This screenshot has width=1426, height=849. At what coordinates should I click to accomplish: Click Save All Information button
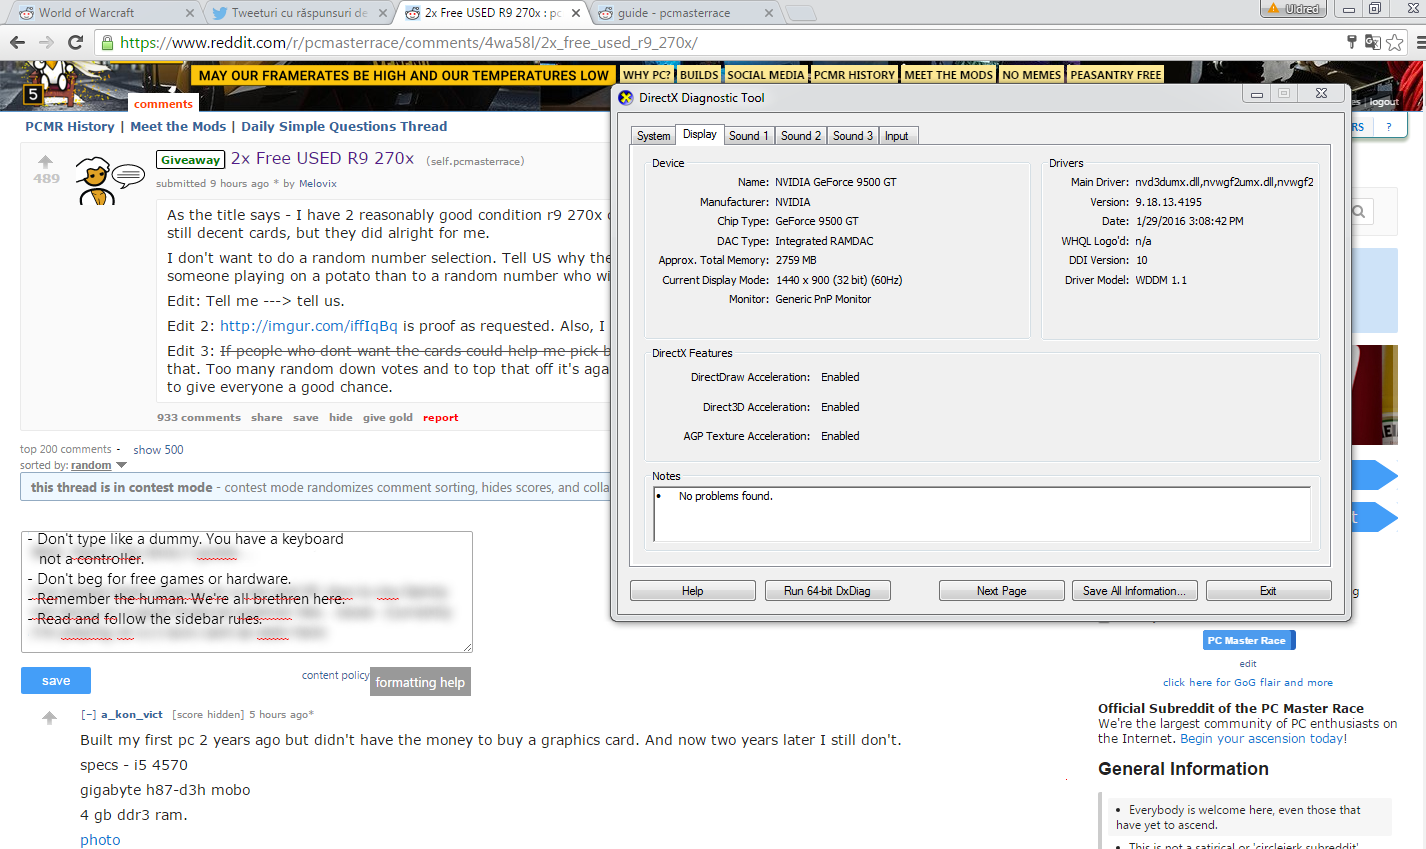tap(1134, 591)
